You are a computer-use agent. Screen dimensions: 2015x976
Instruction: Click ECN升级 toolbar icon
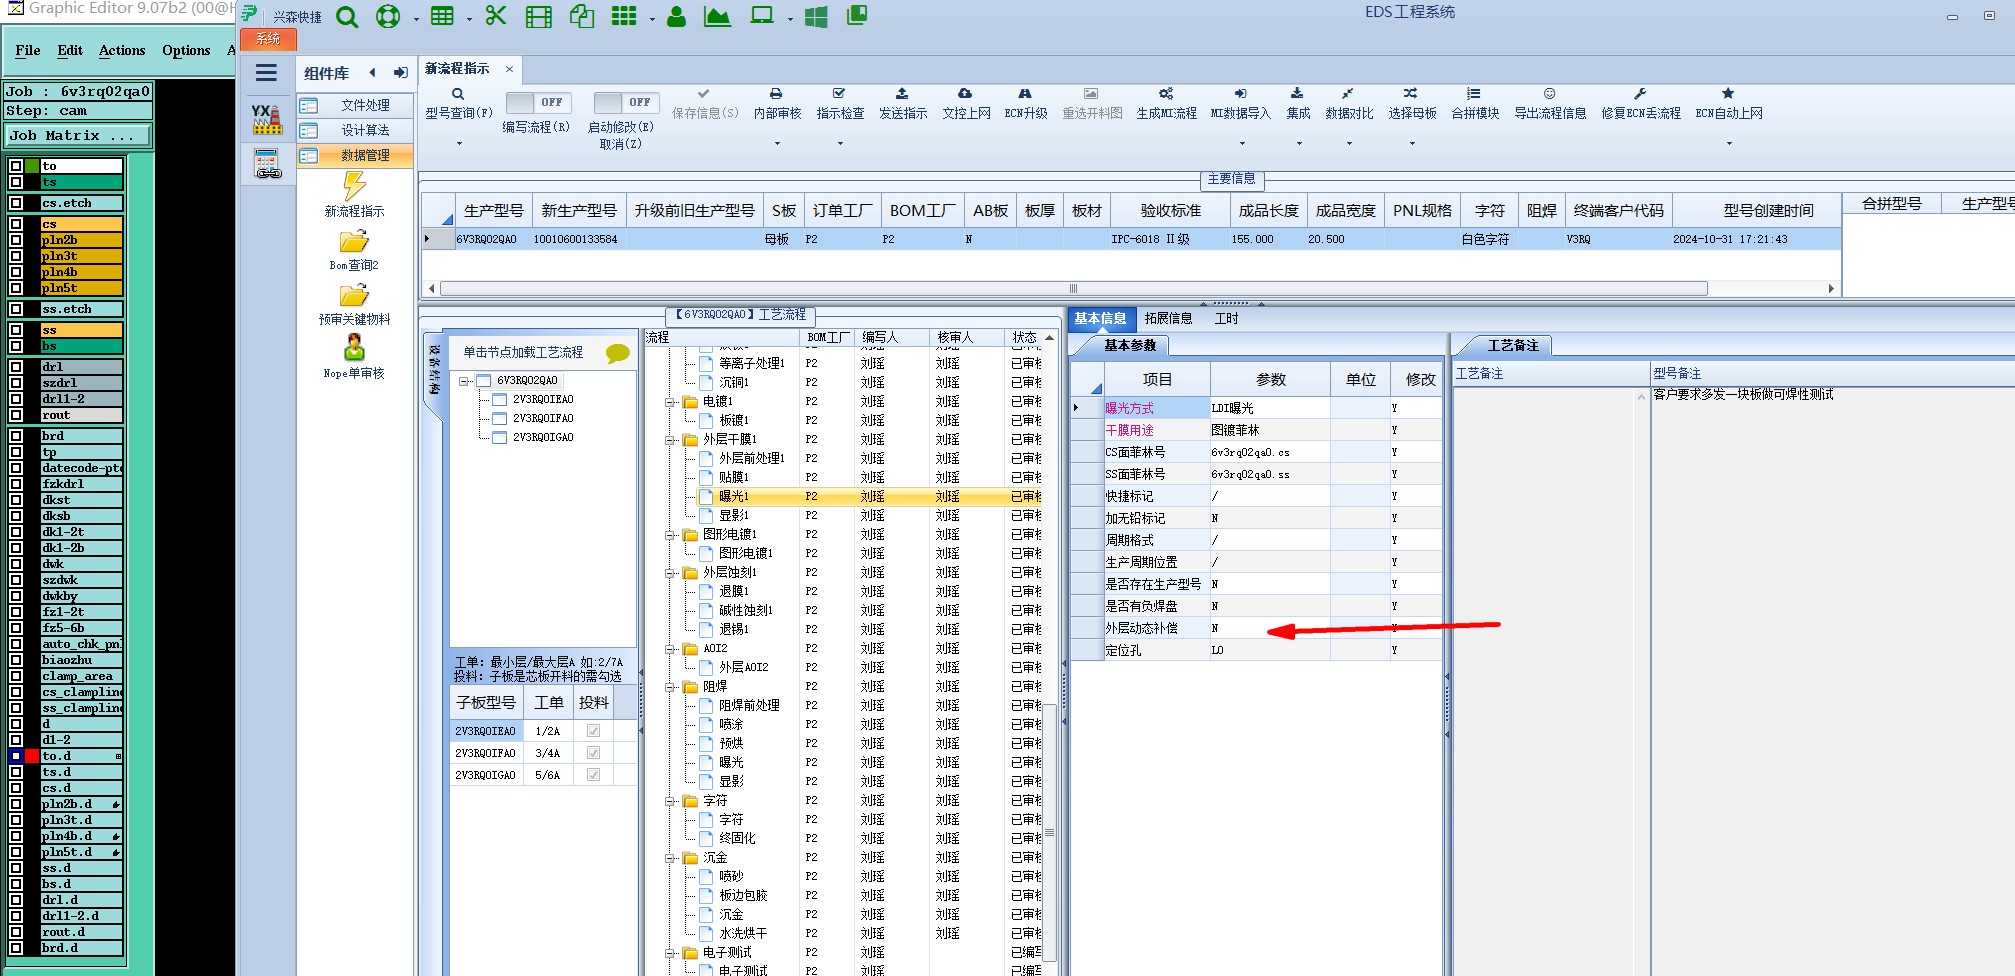(x=1025, y=93)
